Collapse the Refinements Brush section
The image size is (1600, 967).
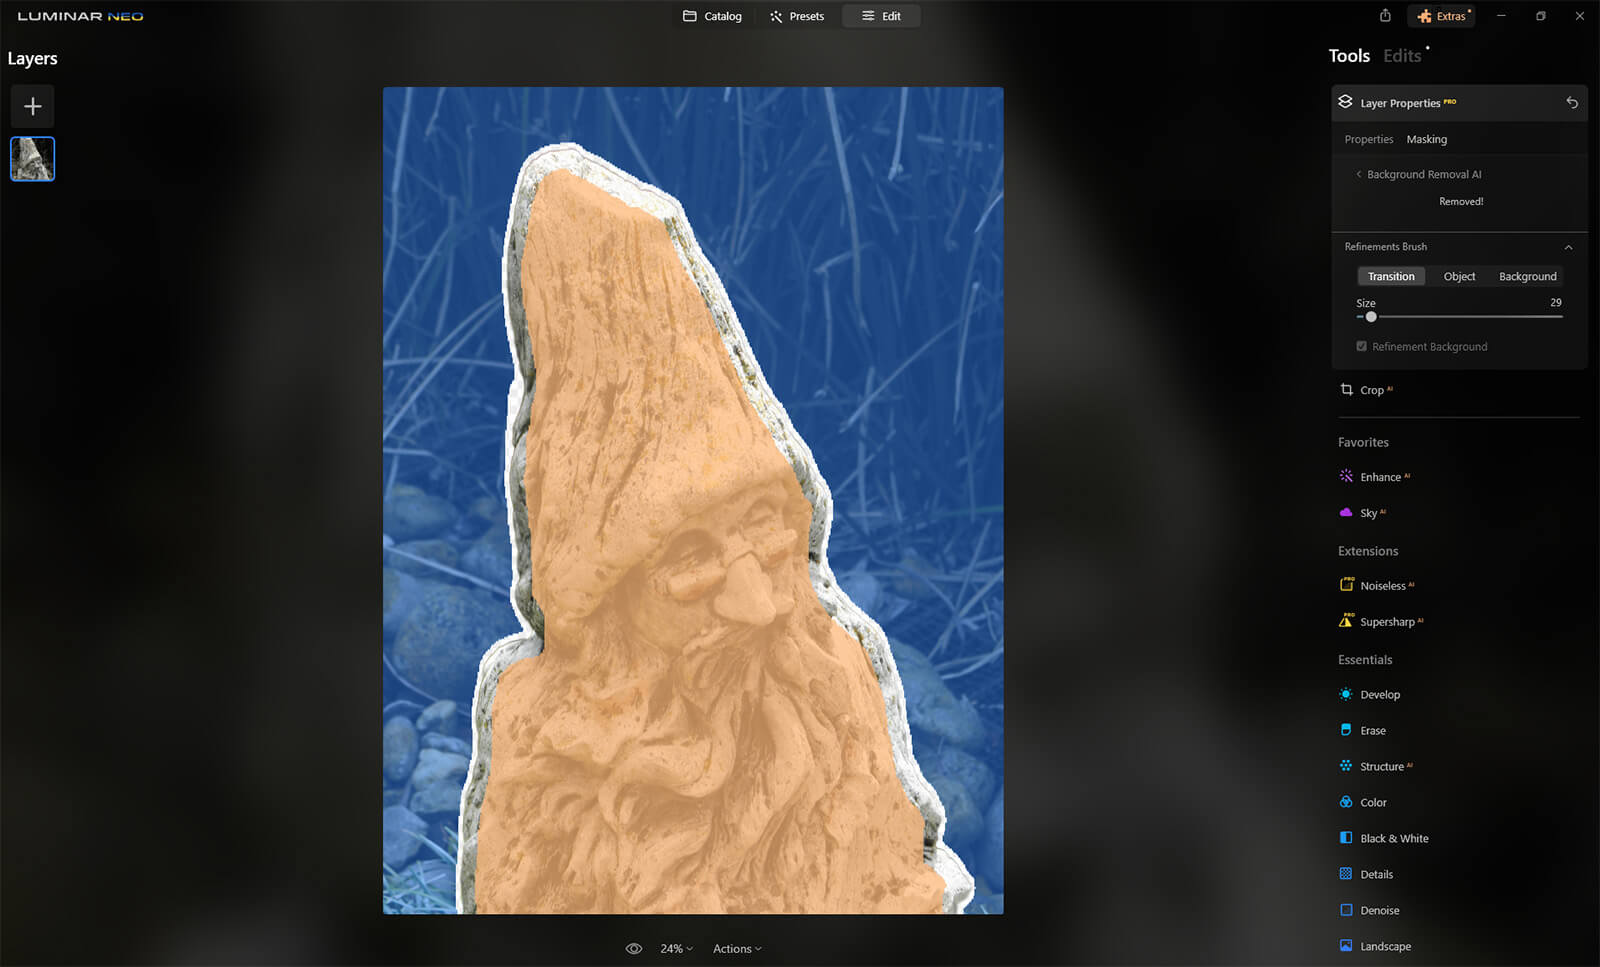click(1568, 247)
